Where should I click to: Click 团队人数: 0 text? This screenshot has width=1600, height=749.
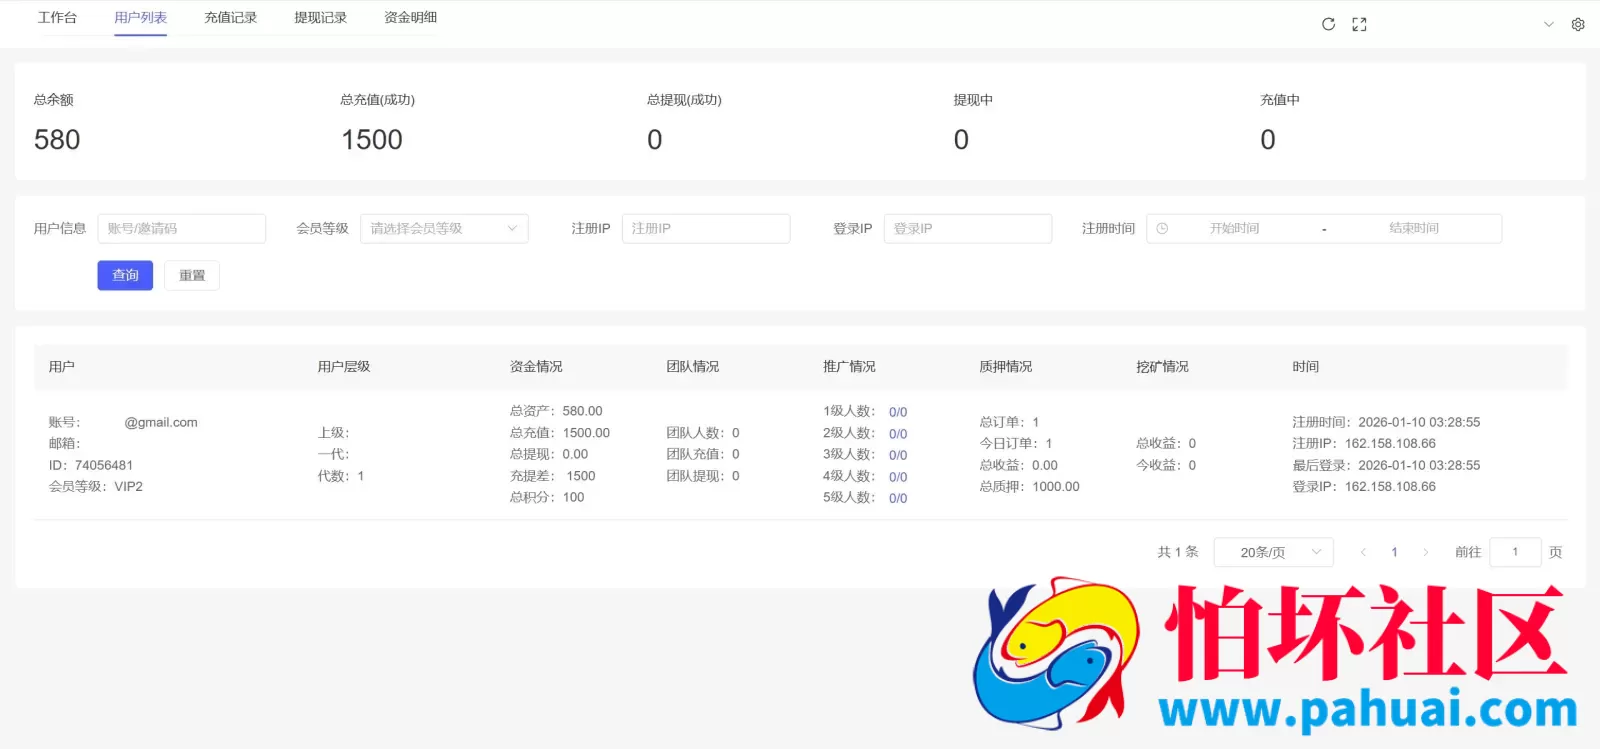pos(703,433)
